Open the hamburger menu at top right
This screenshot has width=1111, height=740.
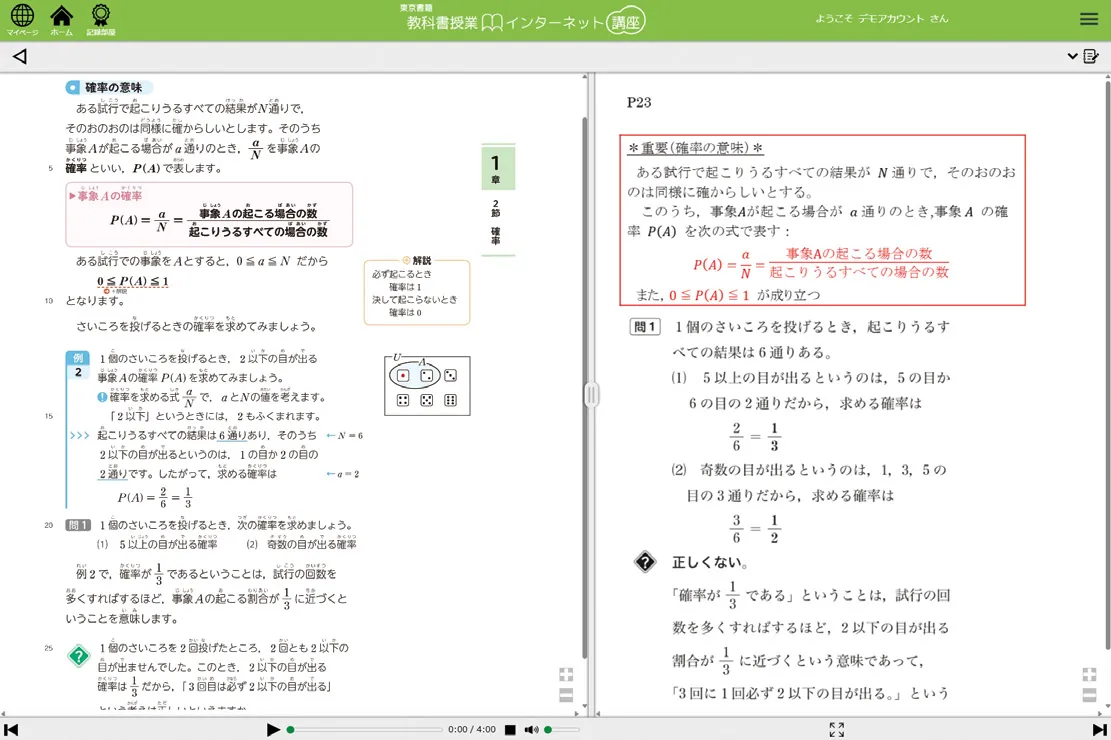pyautogui.click(x=1089, y=19)
